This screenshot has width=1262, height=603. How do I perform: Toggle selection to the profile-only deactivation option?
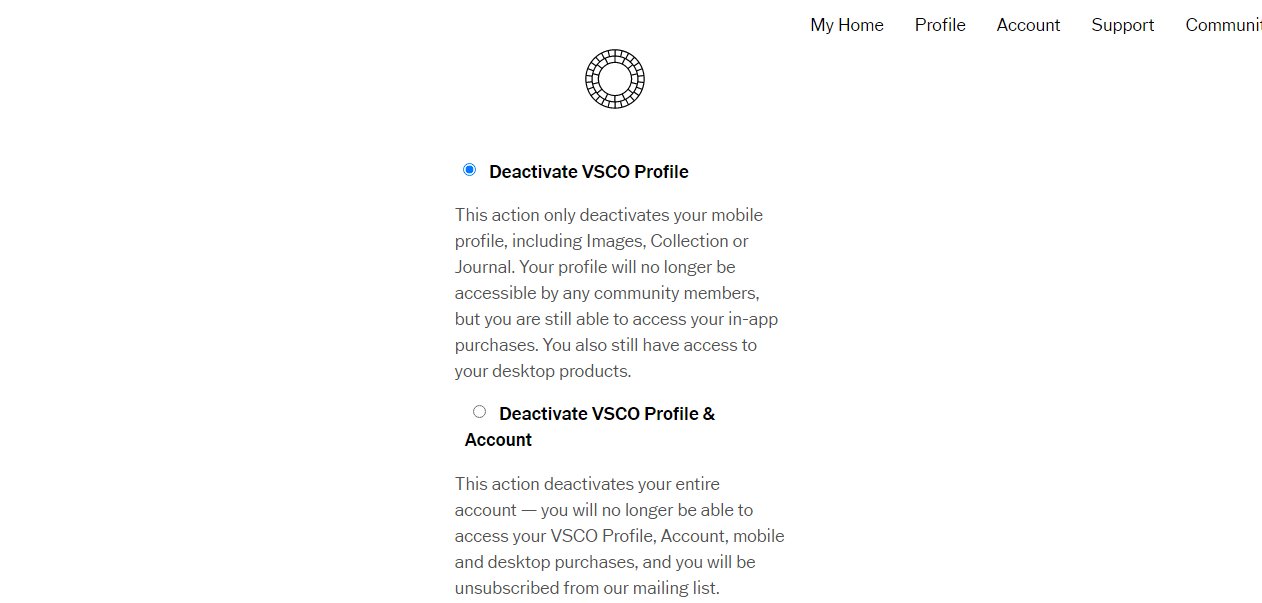tap(469, 169)
